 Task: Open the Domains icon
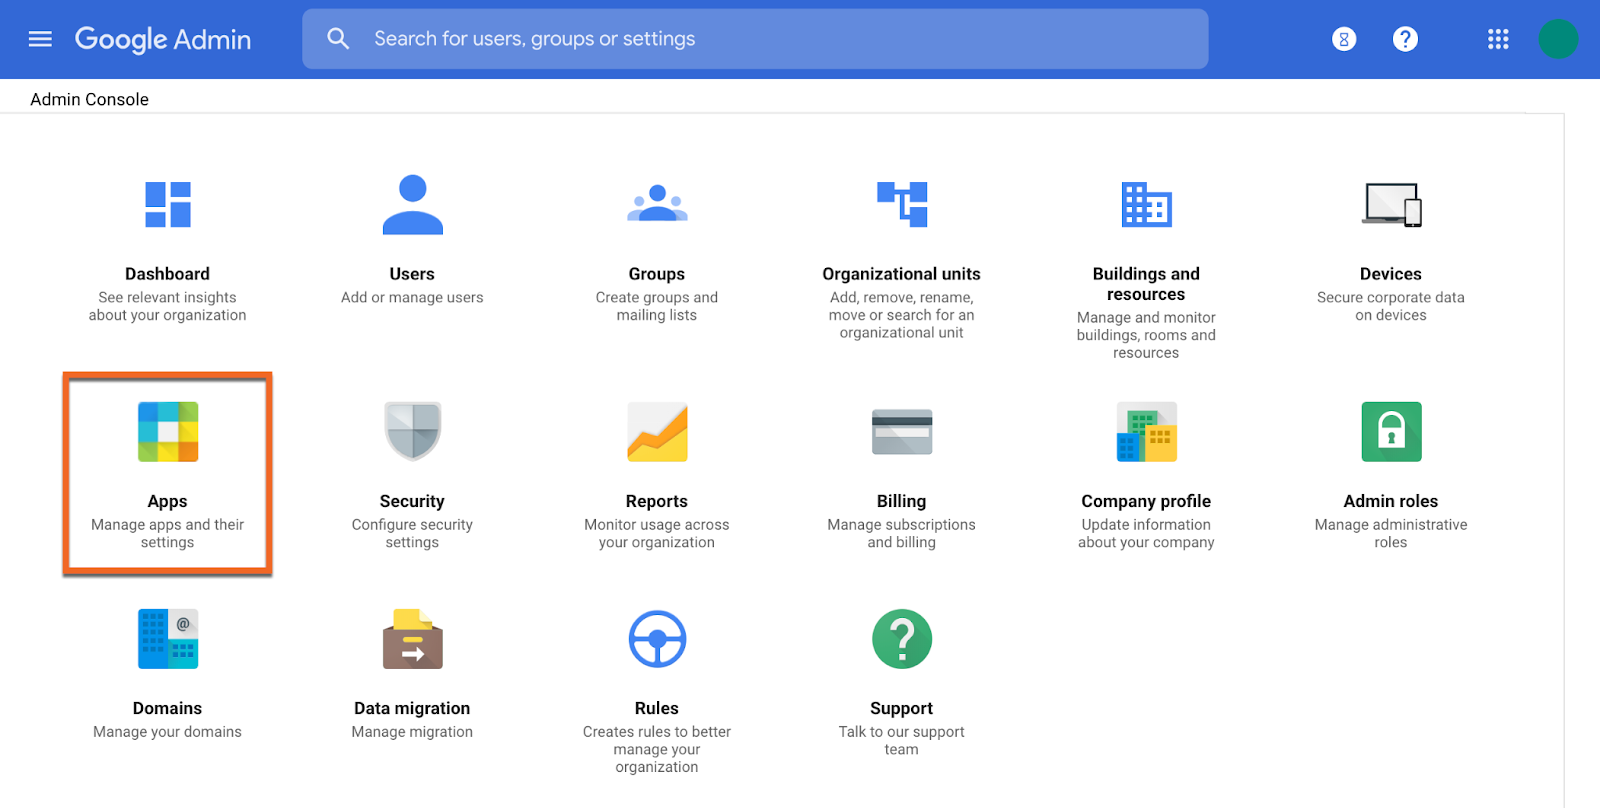click(x=168, y=639)
